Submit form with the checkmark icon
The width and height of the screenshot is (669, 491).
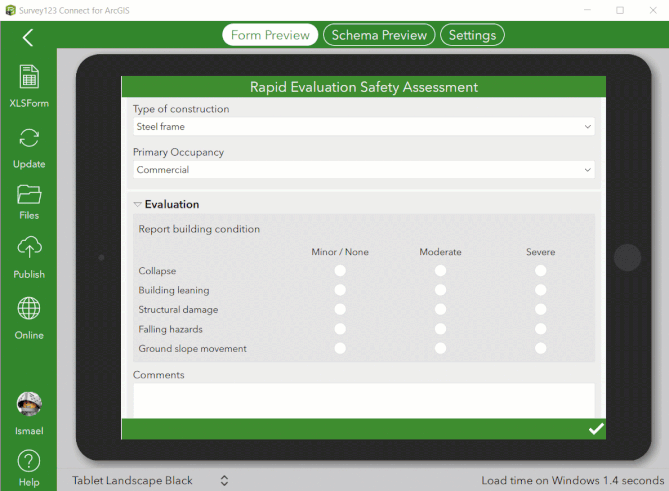(596, 429)
